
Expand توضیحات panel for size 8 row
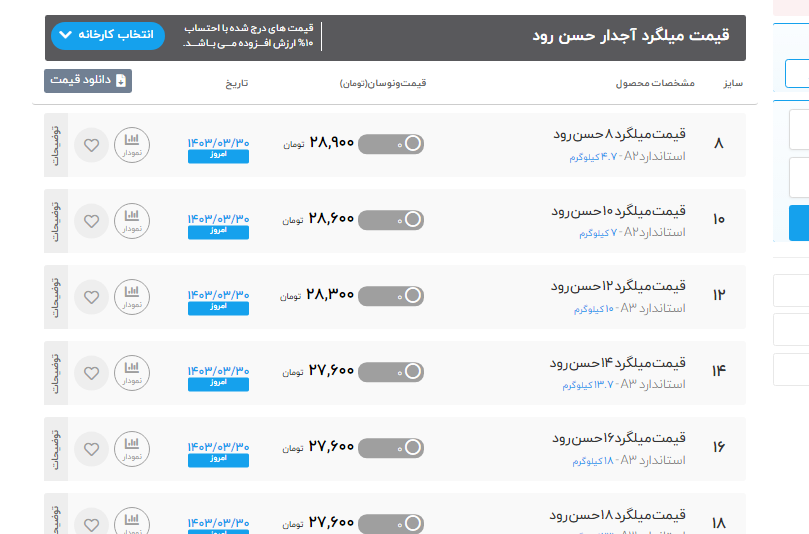[x=56, y=145]
